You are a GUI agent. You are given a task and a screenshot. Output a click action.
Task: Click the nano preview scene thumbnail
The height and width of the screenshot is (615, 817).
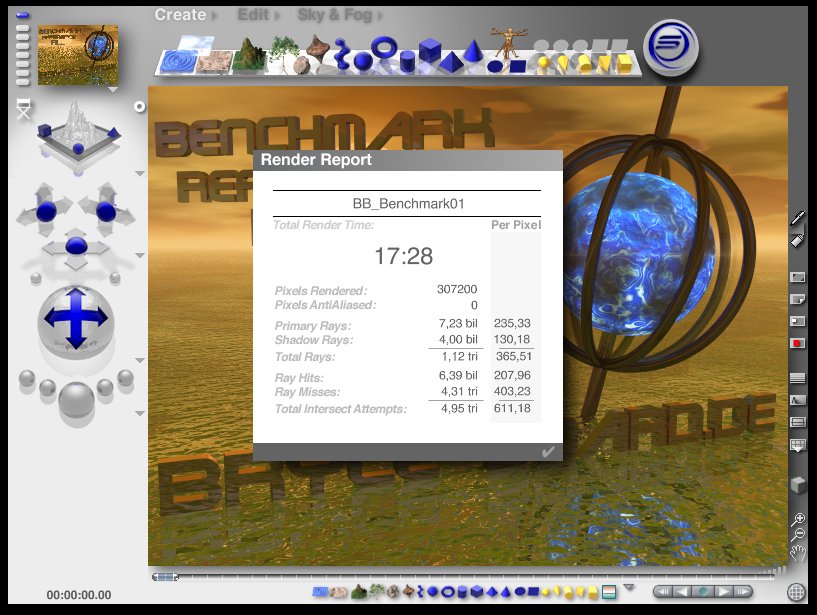(78, 55)
